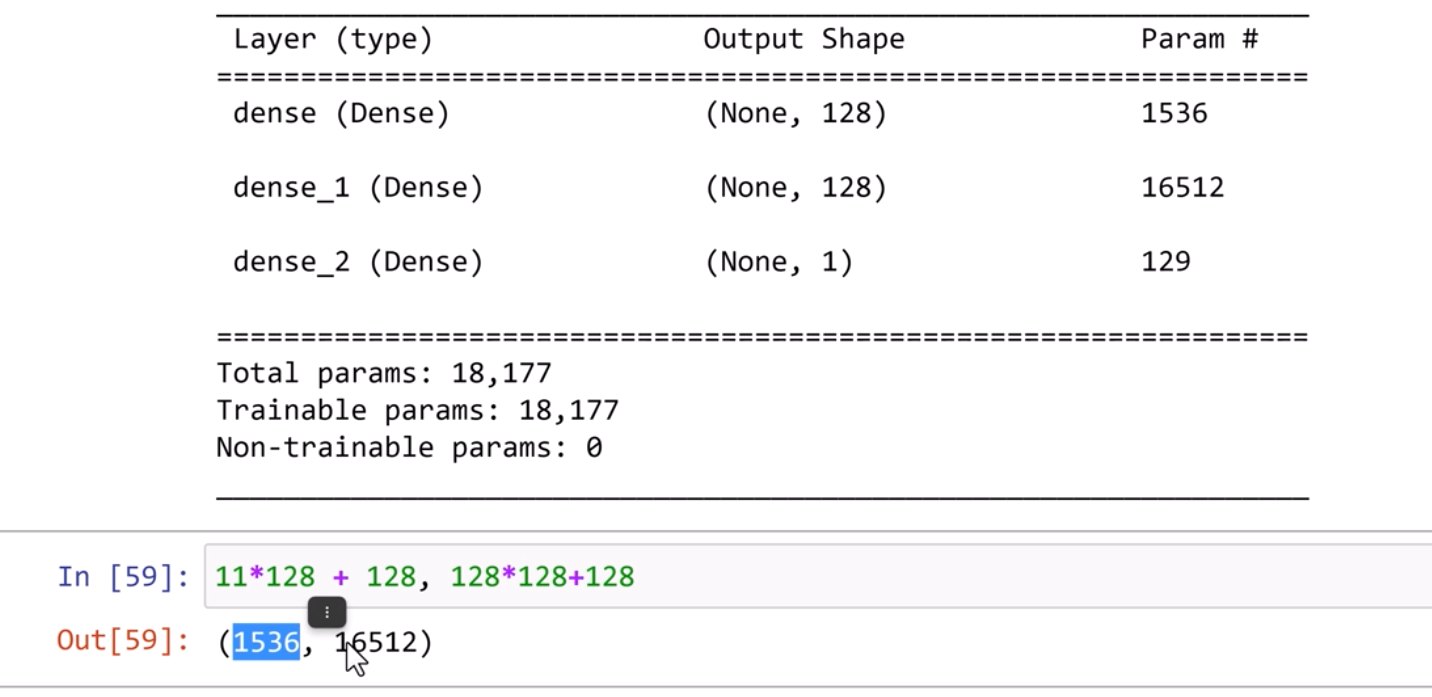Click the three-dot popup button above output
The height and width of the screenshot is (697, 1432).
tap(327, 612)
